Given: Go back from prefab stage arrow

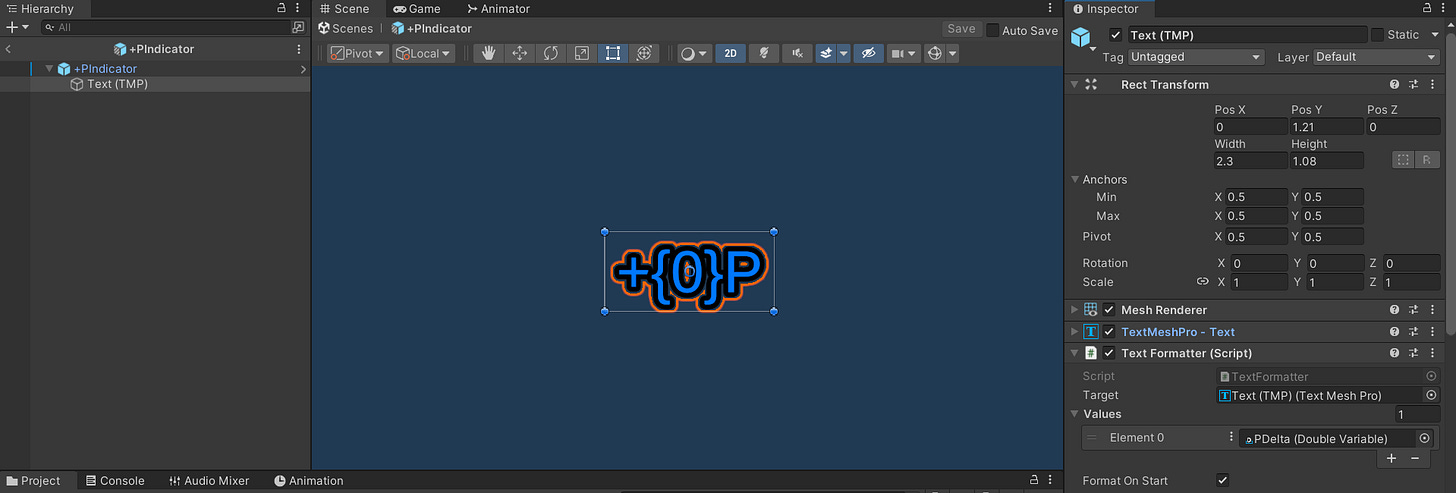Looking at the screenshot, I should 8,48.
